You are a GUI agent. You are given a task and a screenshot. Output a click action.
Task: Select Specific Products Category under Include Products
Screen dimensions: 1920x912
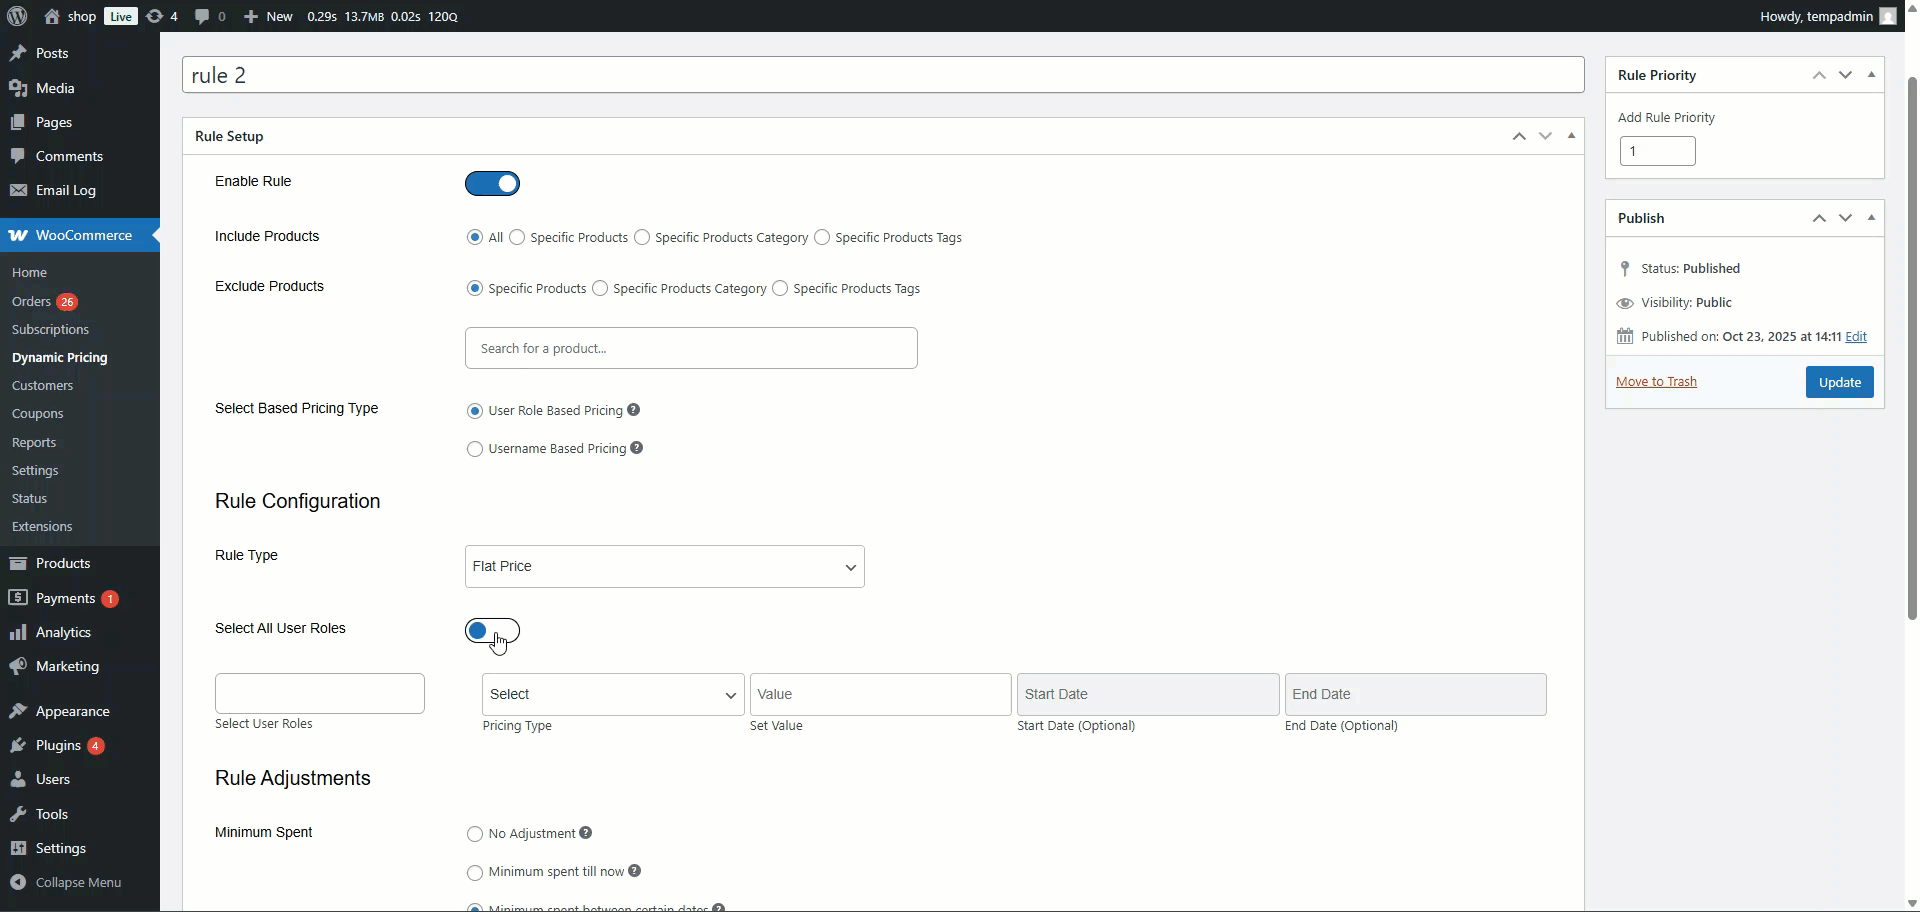pyautogui.click(x=642, y=237)
